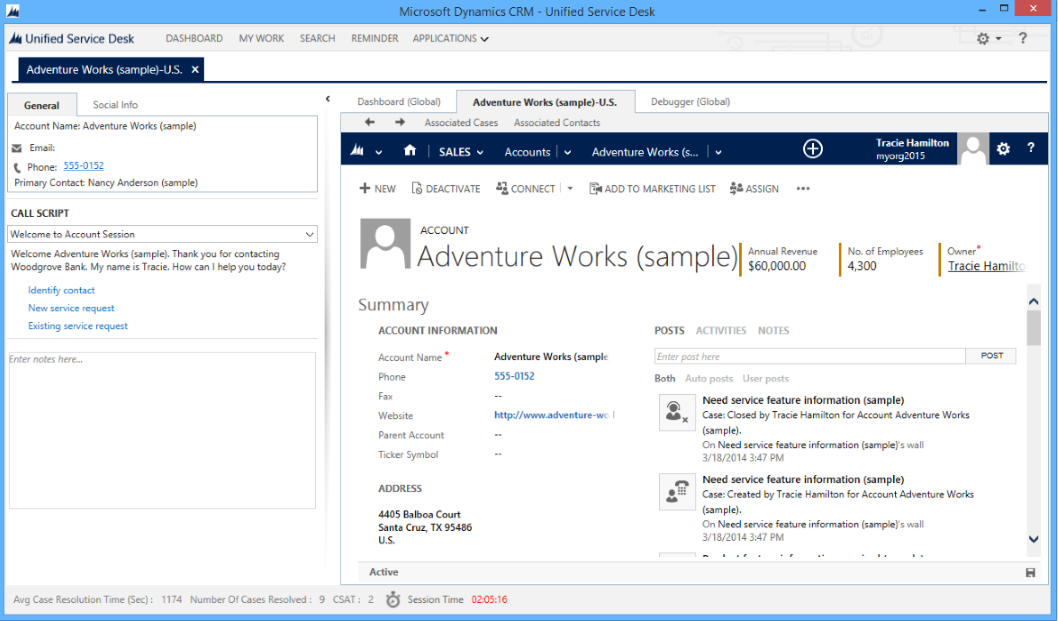Click the Add to Marketing List icon
1058x621 pixels.
594,188
